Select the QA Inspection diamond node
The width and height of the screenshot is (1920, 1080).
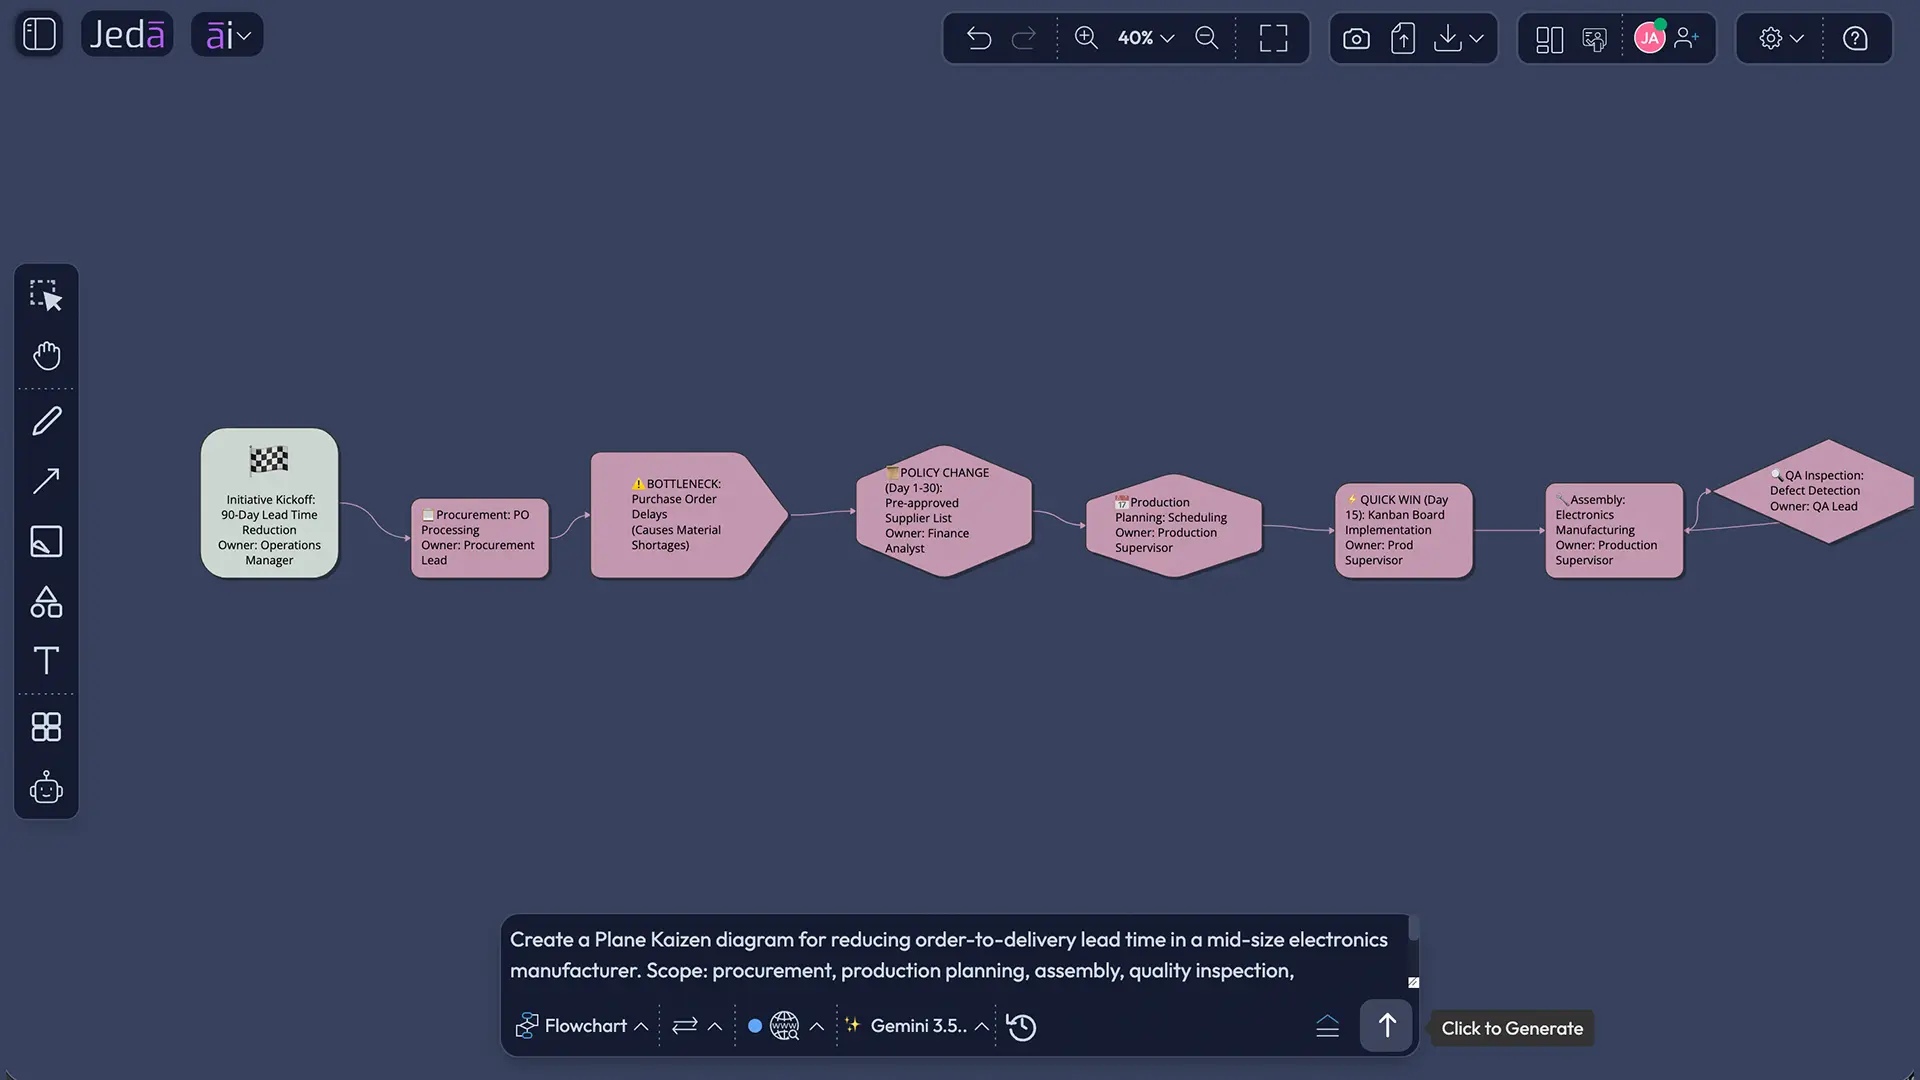(1815, 491)
